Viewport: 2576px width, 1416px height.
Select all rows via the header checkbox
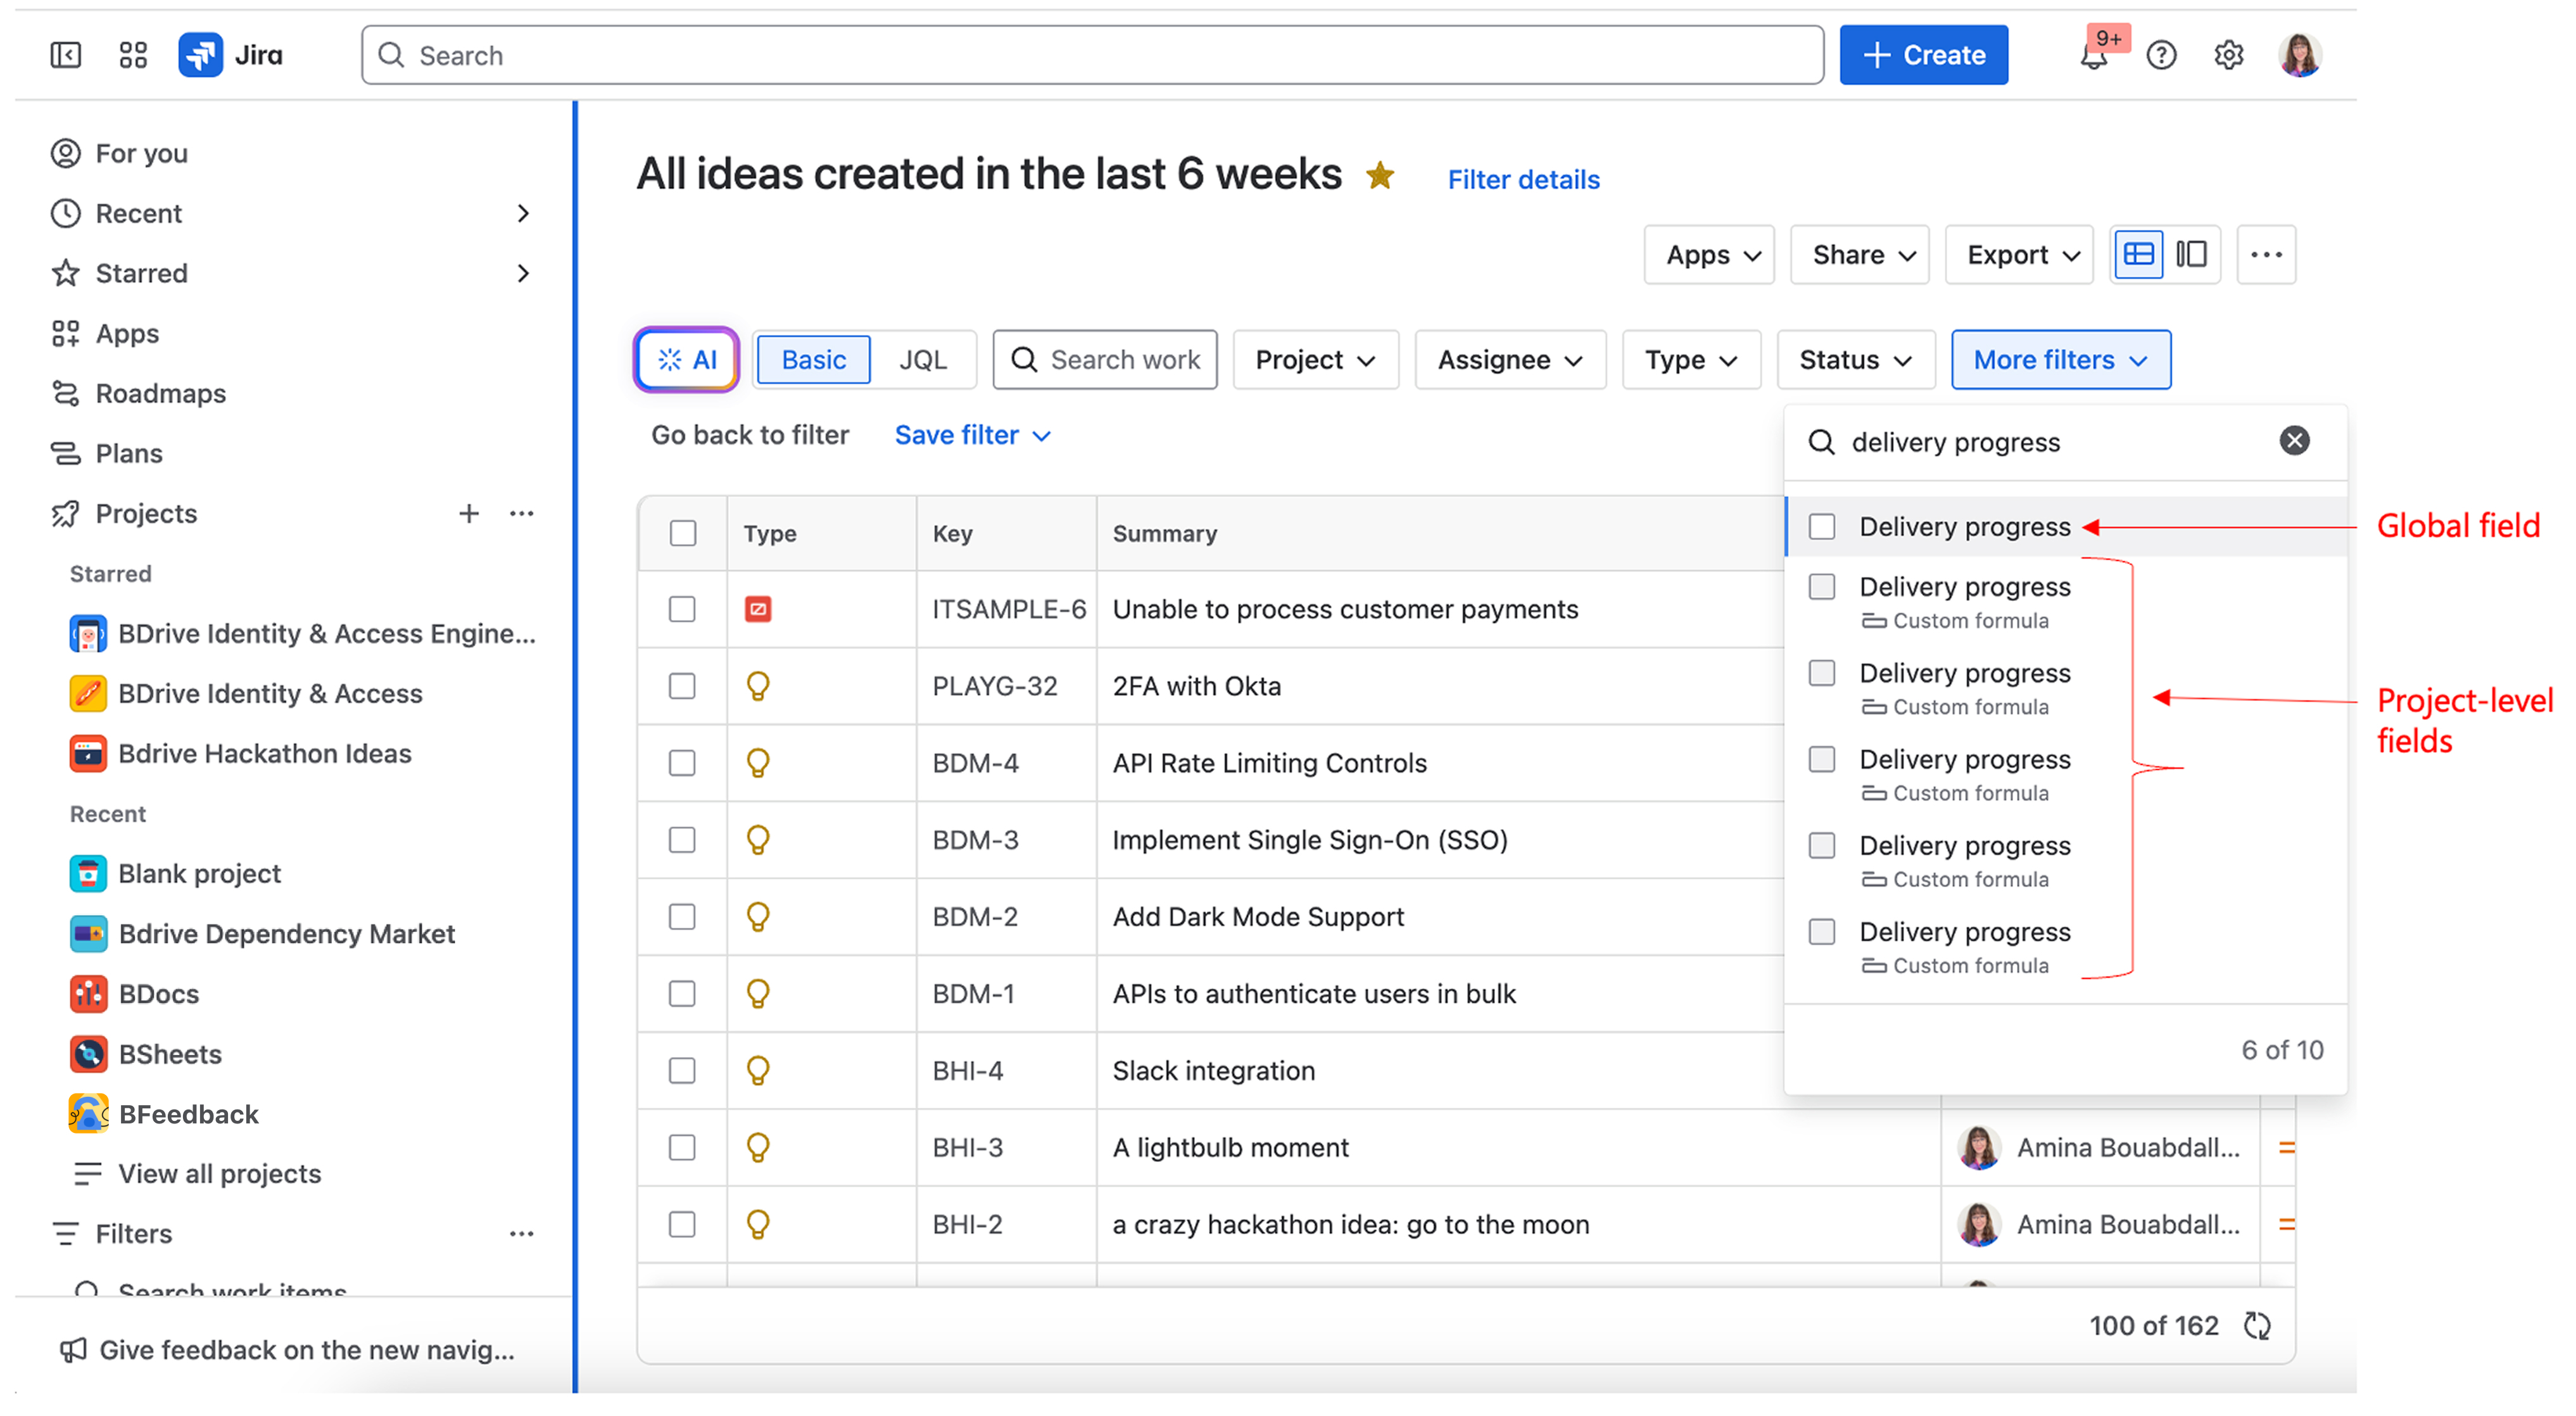tap(682, 533)
